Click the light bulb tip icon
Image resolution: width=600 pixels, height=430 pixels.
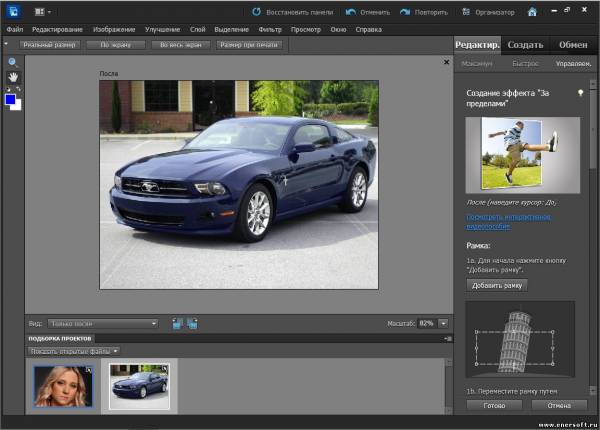580,93
